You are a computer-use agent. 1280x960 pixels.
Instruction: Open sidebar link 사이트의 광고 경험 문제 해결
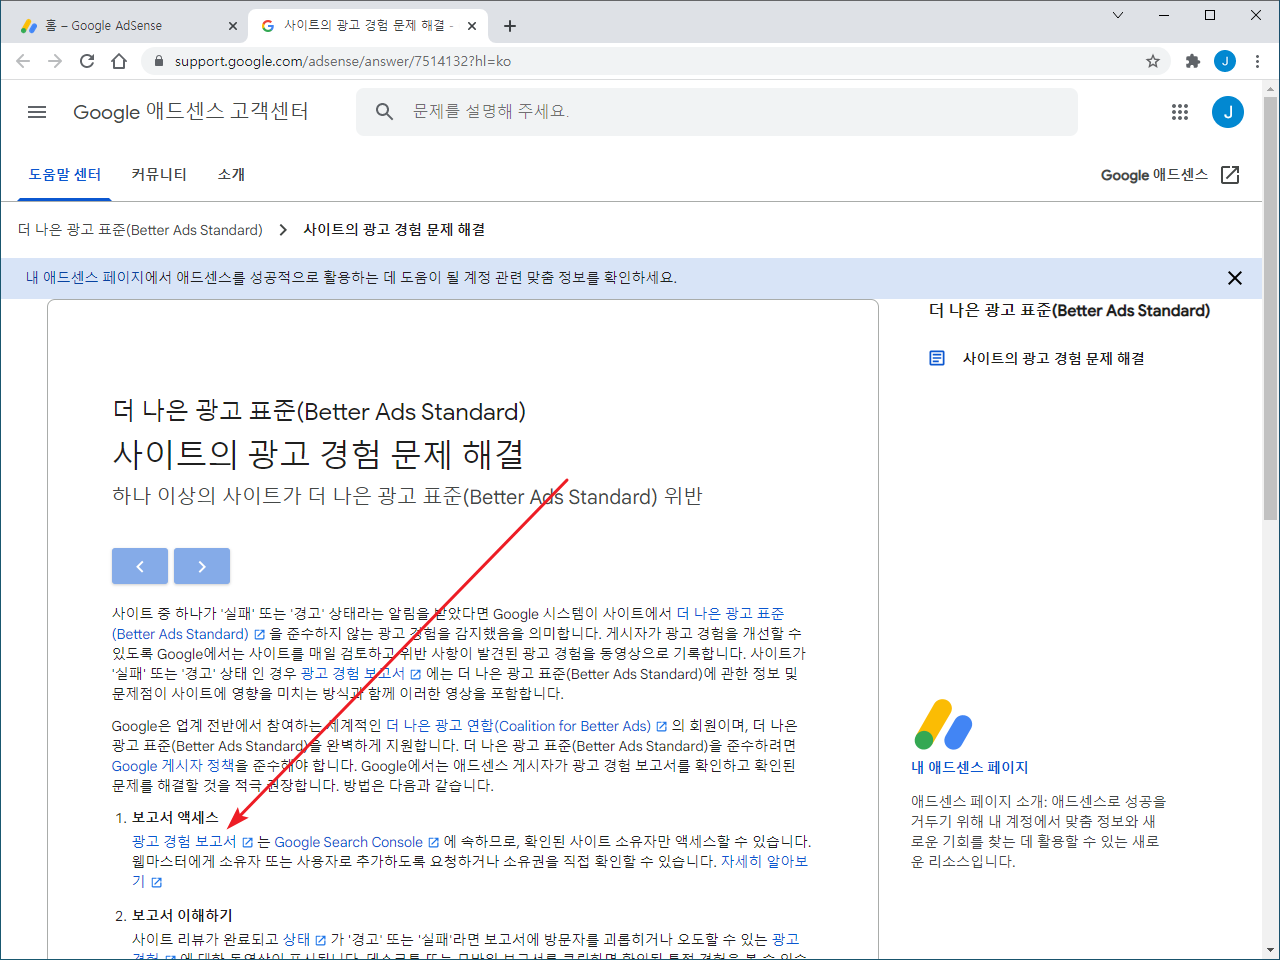(x=1053, y=358)
